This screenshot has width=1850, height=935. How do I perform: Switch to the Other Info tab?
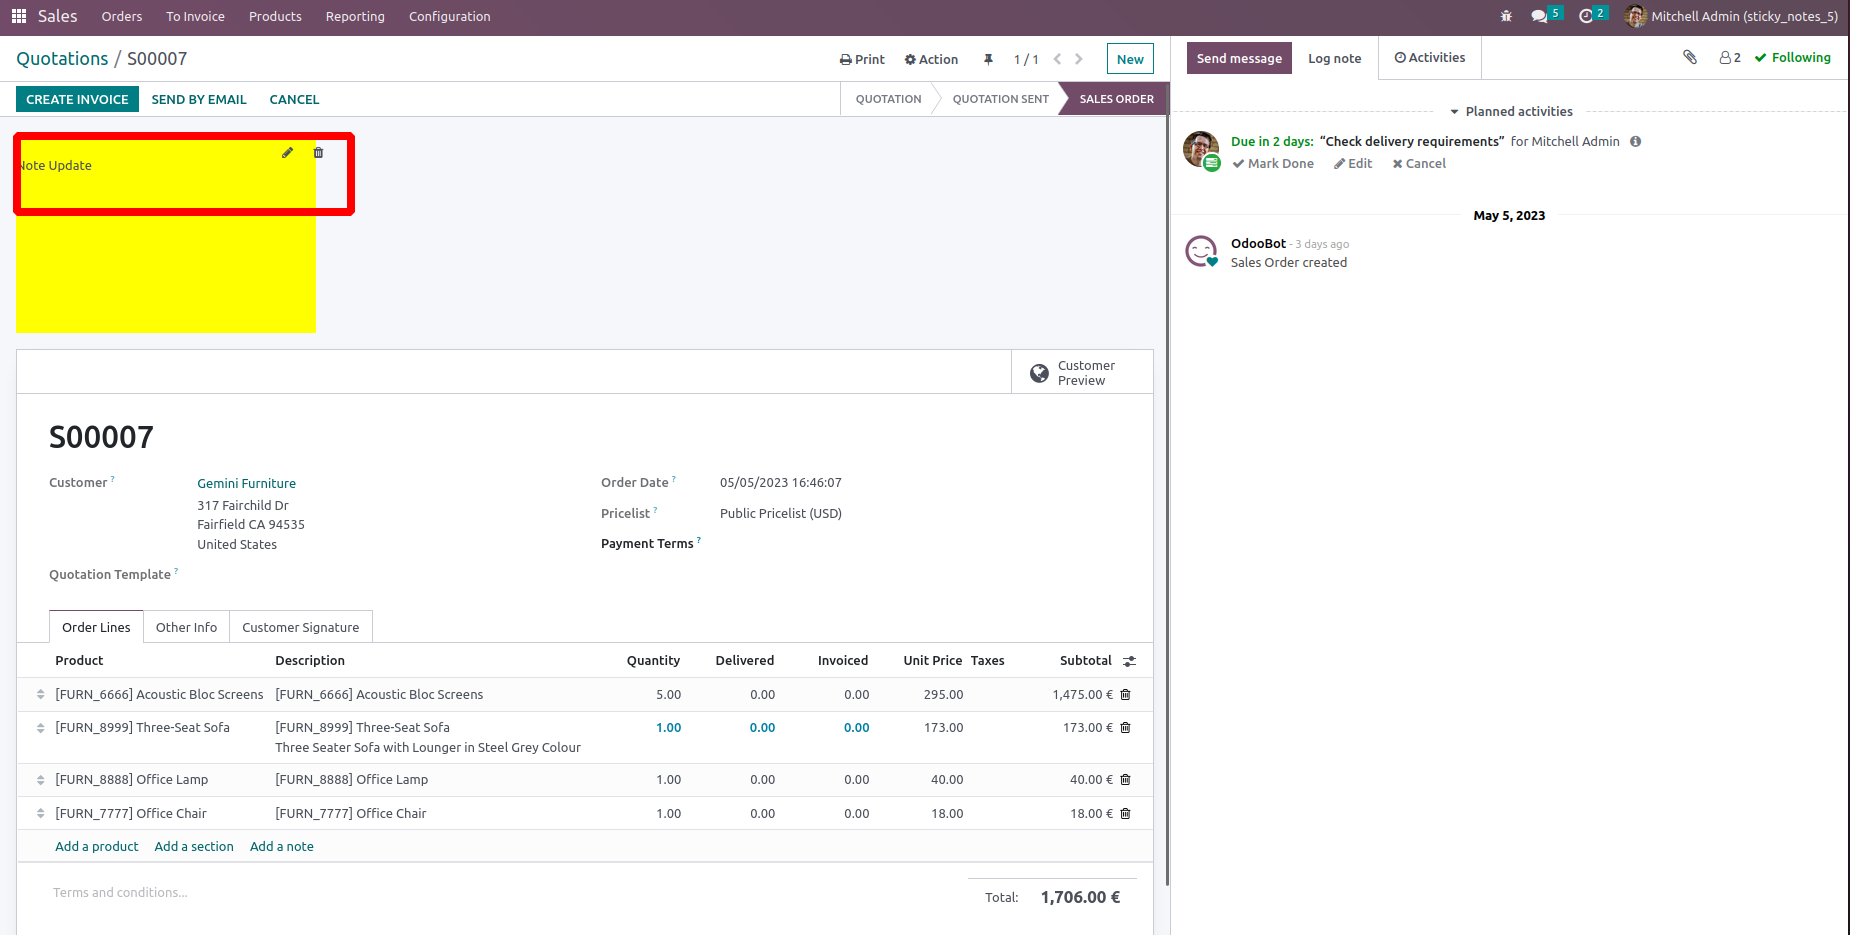coord(186,628)
